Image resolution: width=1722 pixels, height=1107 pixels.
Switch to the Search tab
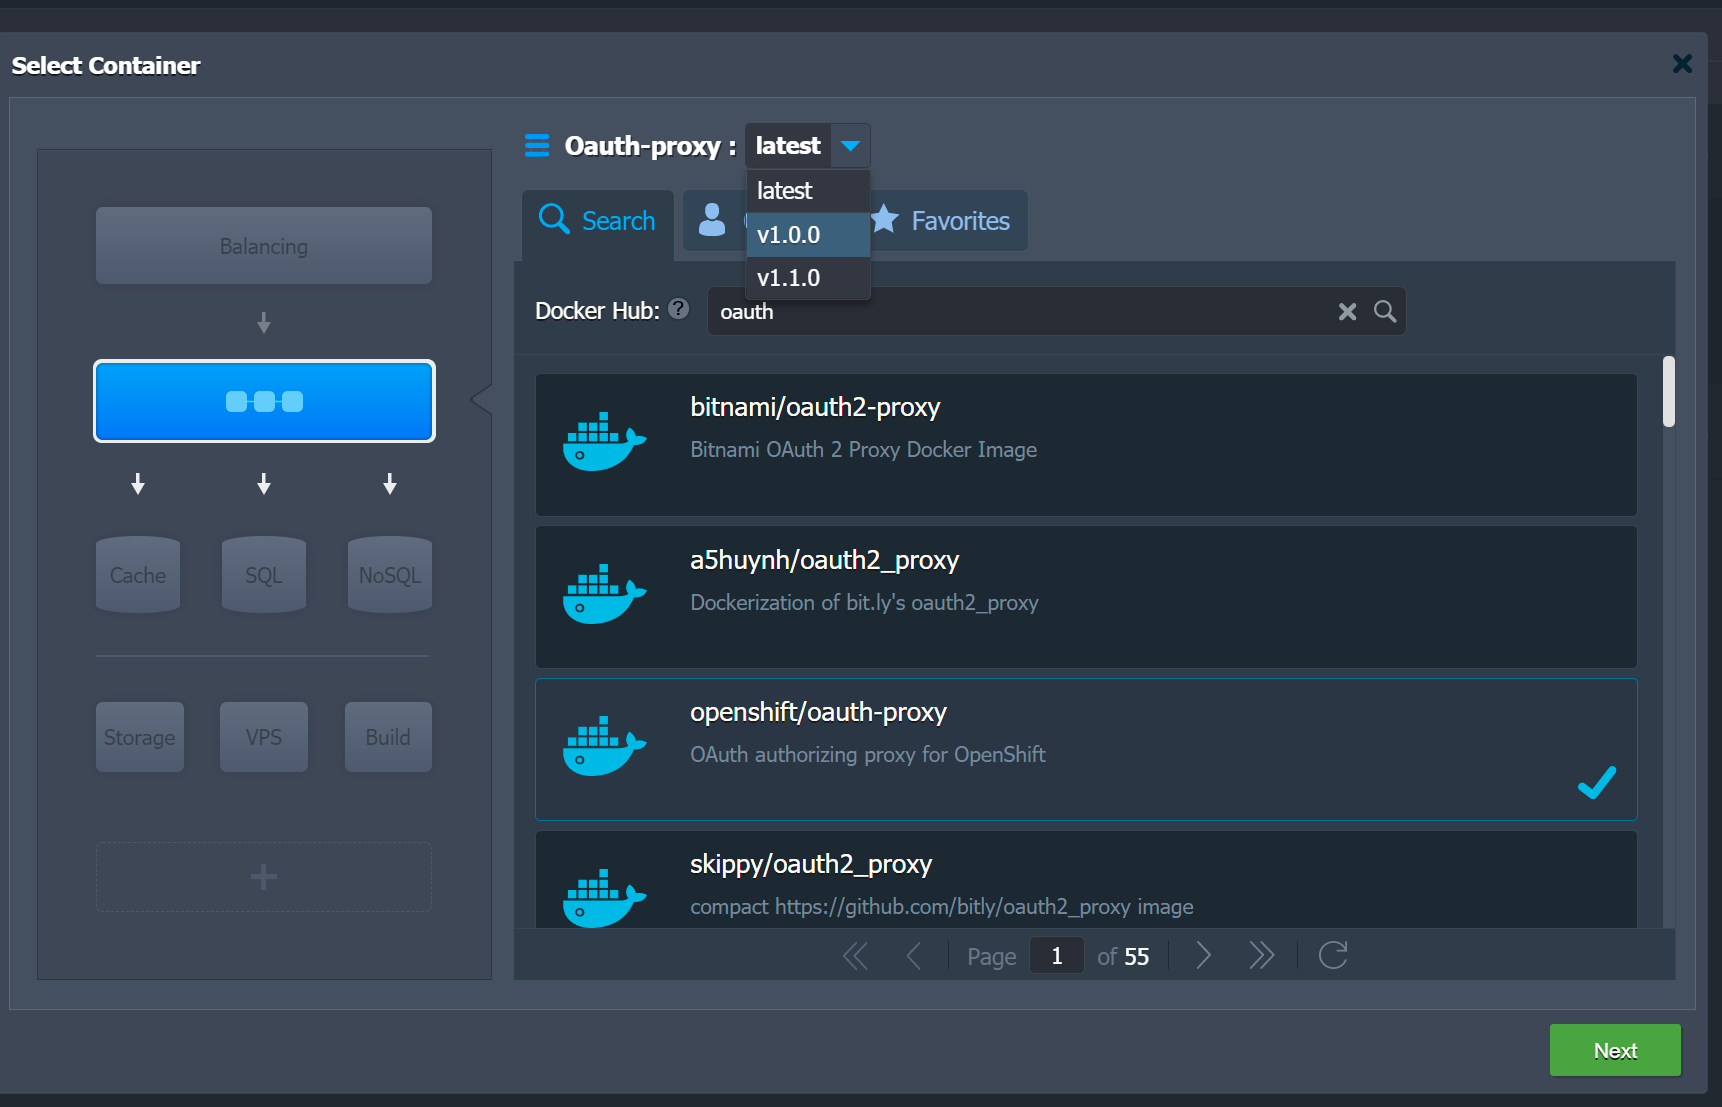tap(598, 221)
